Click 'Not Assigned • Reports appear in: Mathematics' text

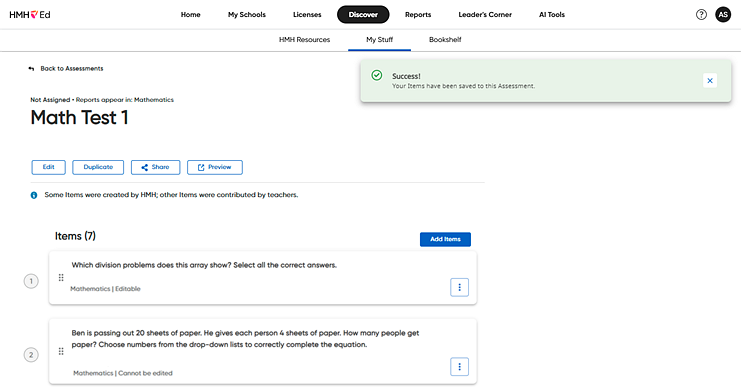coord(102,100)
